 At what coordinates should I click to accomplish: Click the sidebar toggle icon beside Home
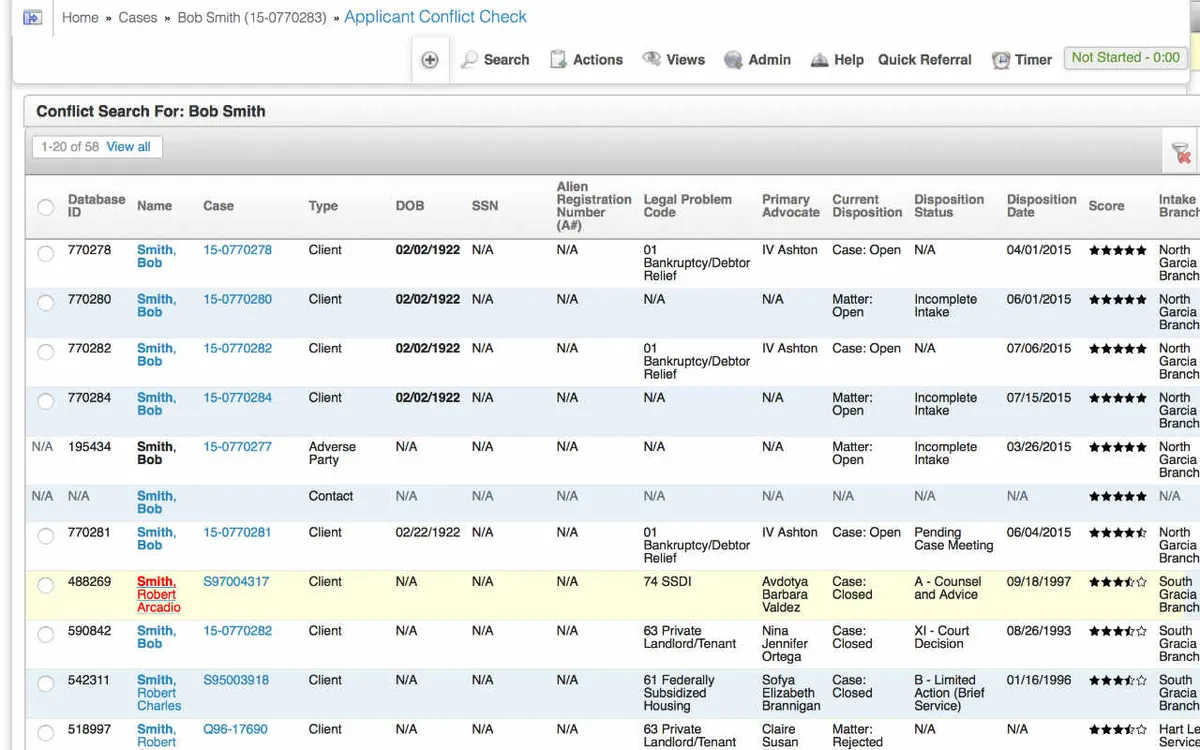tap(32, 18)
